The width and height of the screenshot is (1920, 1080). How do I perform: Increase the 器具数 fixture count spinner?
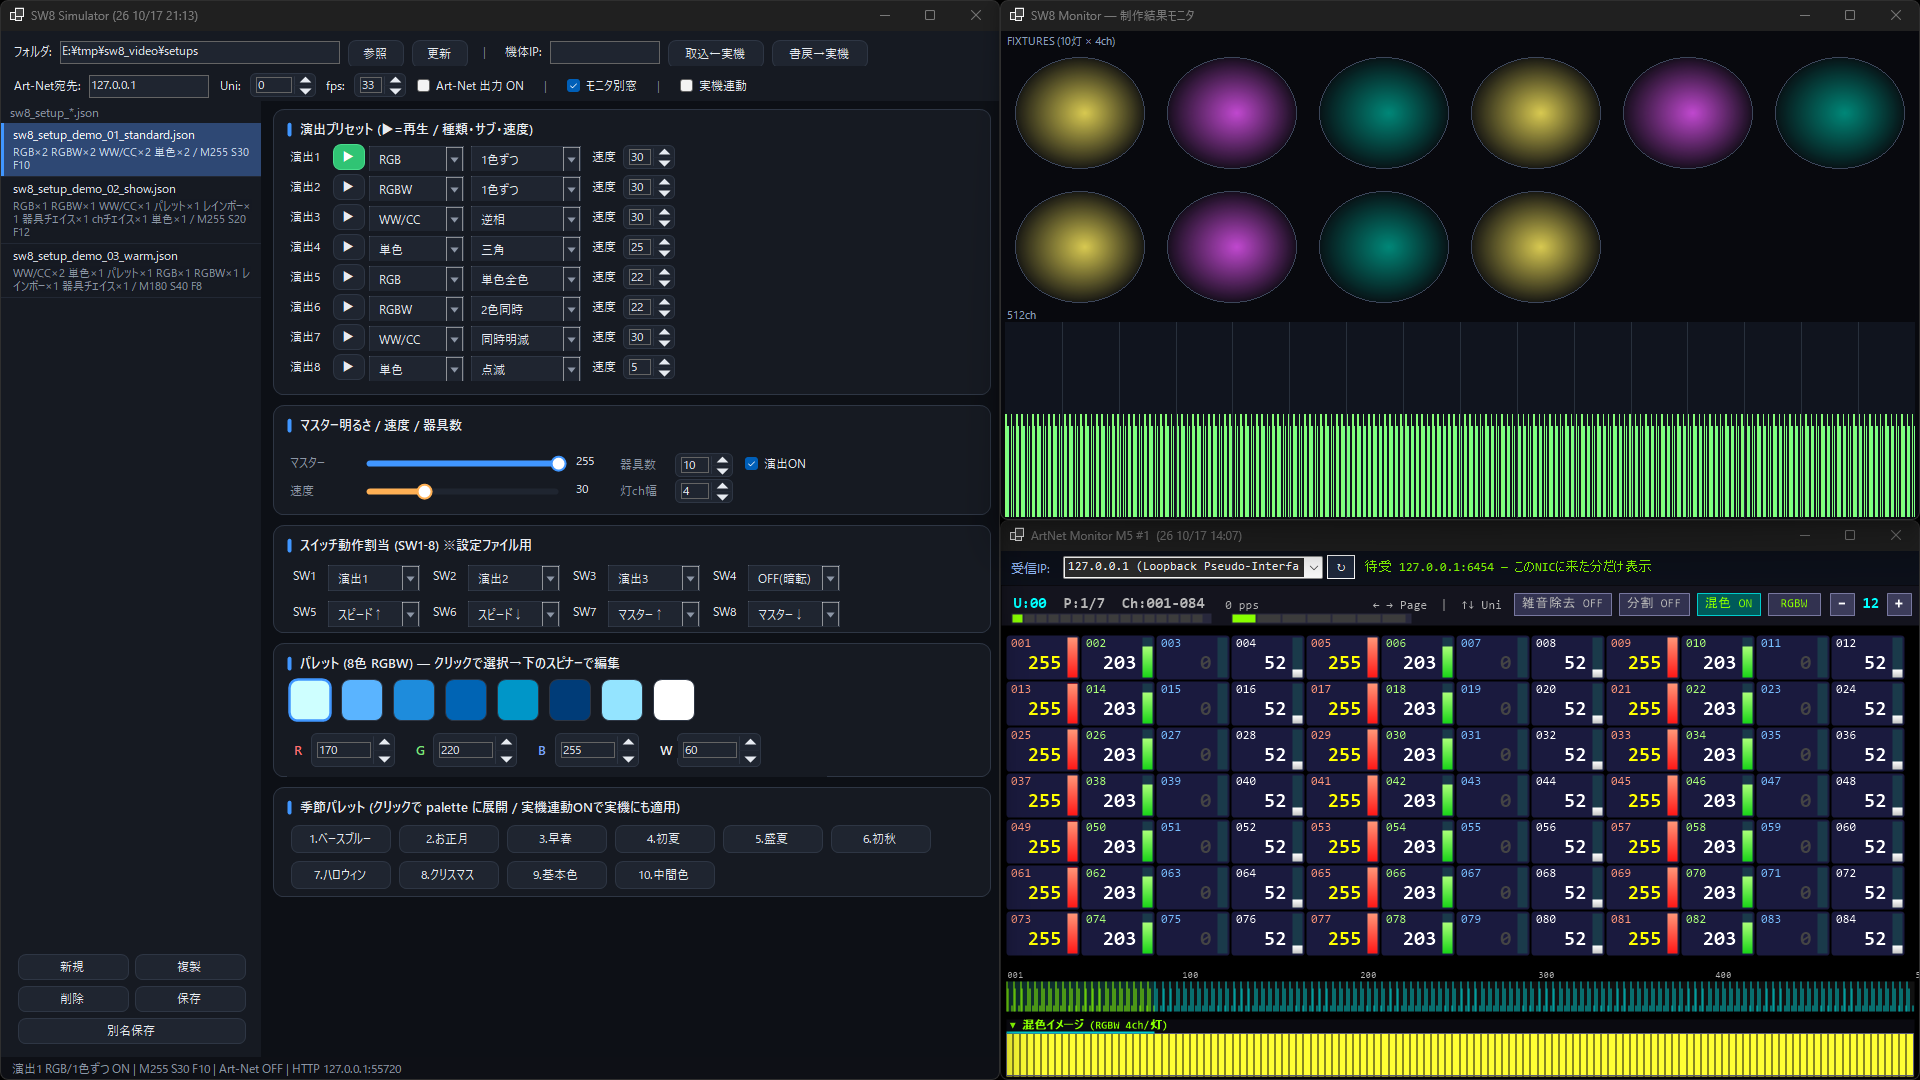[723, 459]
